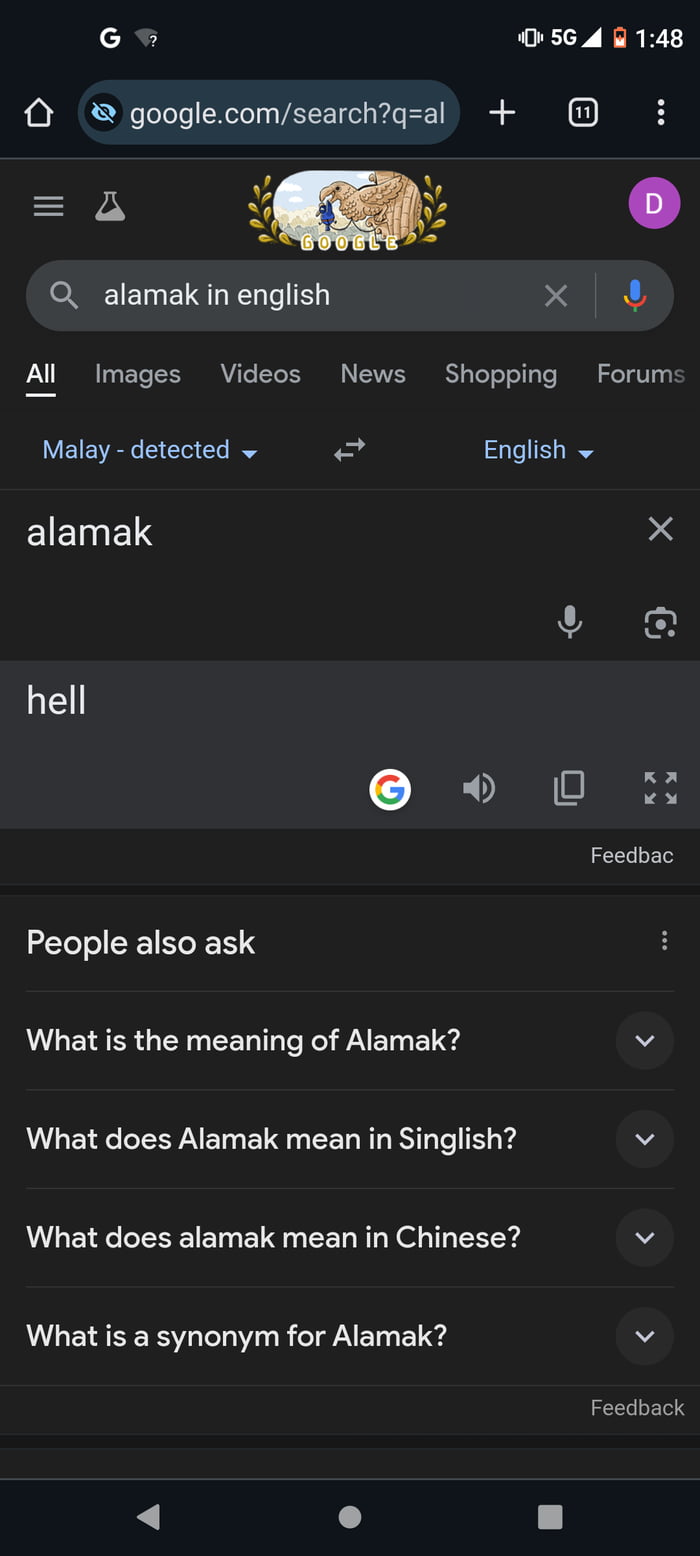
Task: Dismiss the alamak translation input
Action: (x=660, y=528)
